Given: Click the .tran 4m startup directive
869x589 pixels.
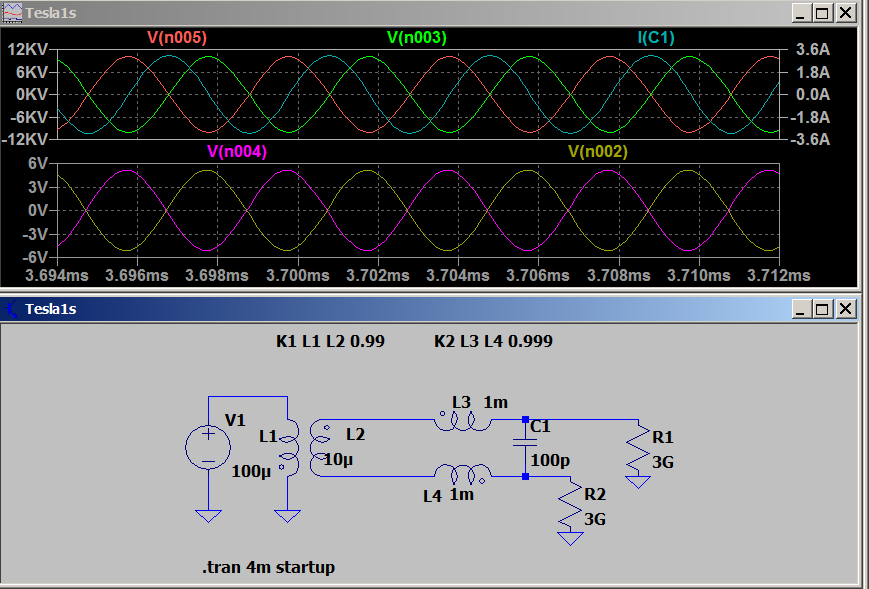Looking at the screenshot, I should 268,567.
